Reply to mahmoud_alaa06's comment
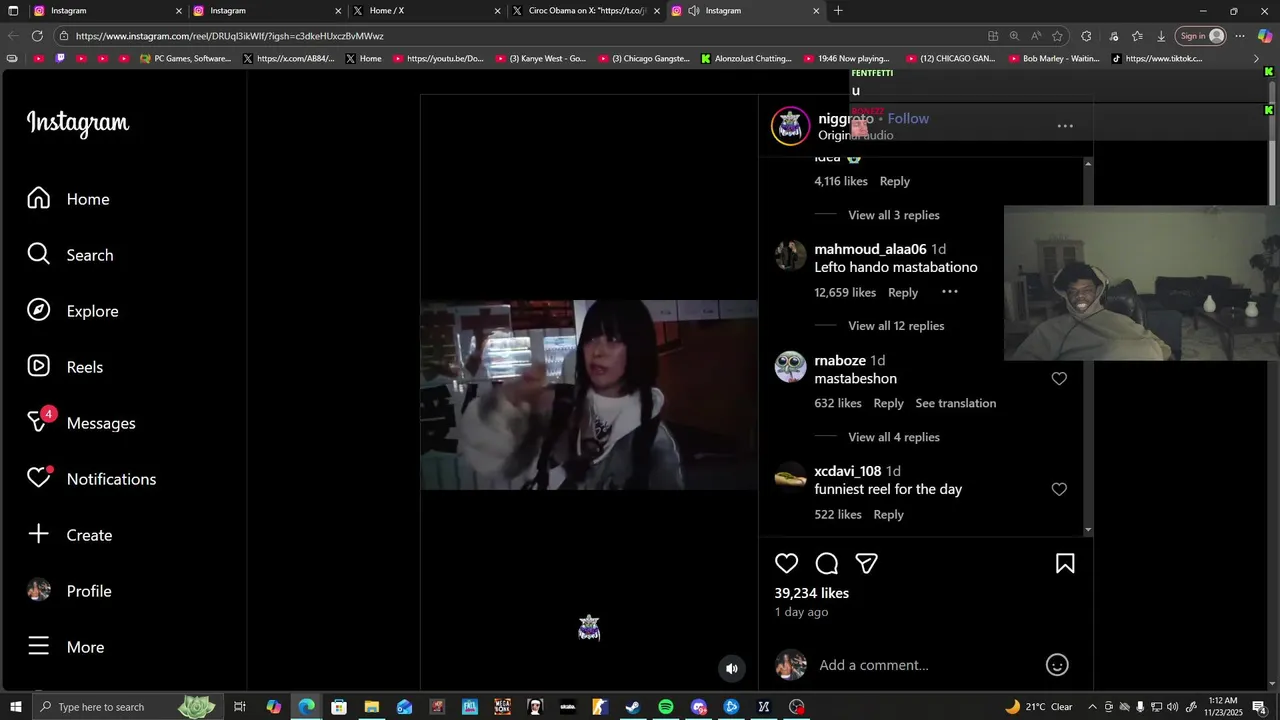Image resolution: width=1280 pixels, height=720 pixels. (903, 292)
